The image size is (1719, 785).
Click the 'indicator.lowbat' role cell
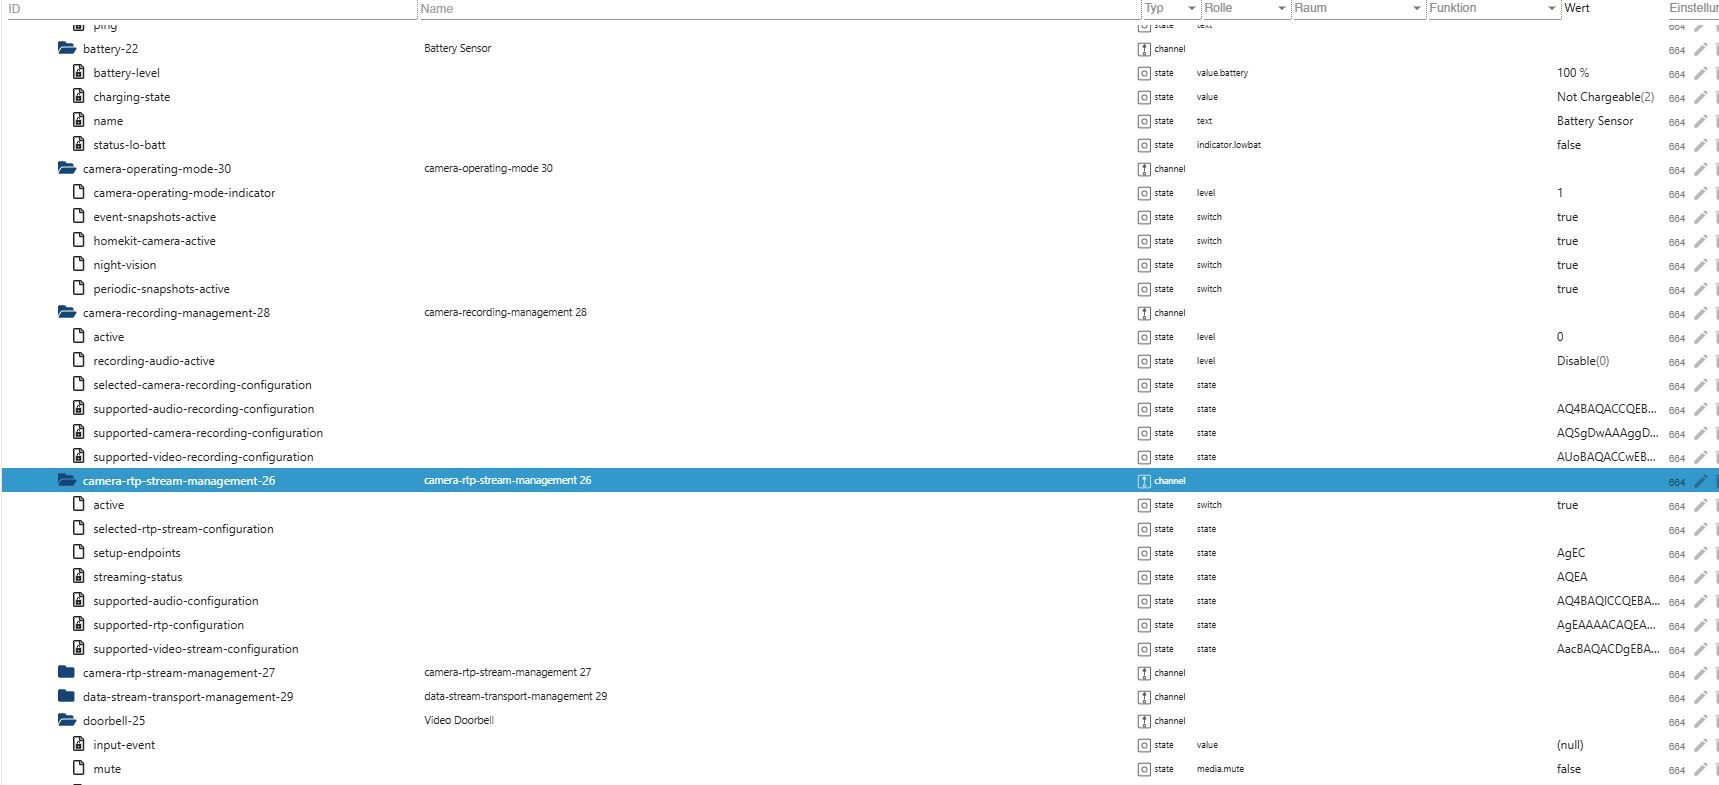pos(1228,145)
